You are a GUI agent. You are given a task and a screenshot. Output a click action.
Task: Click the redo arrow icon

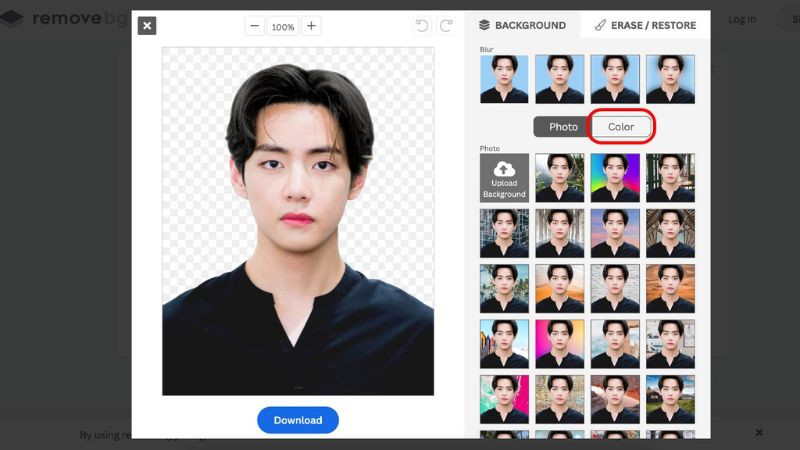[x=446, y=26]
